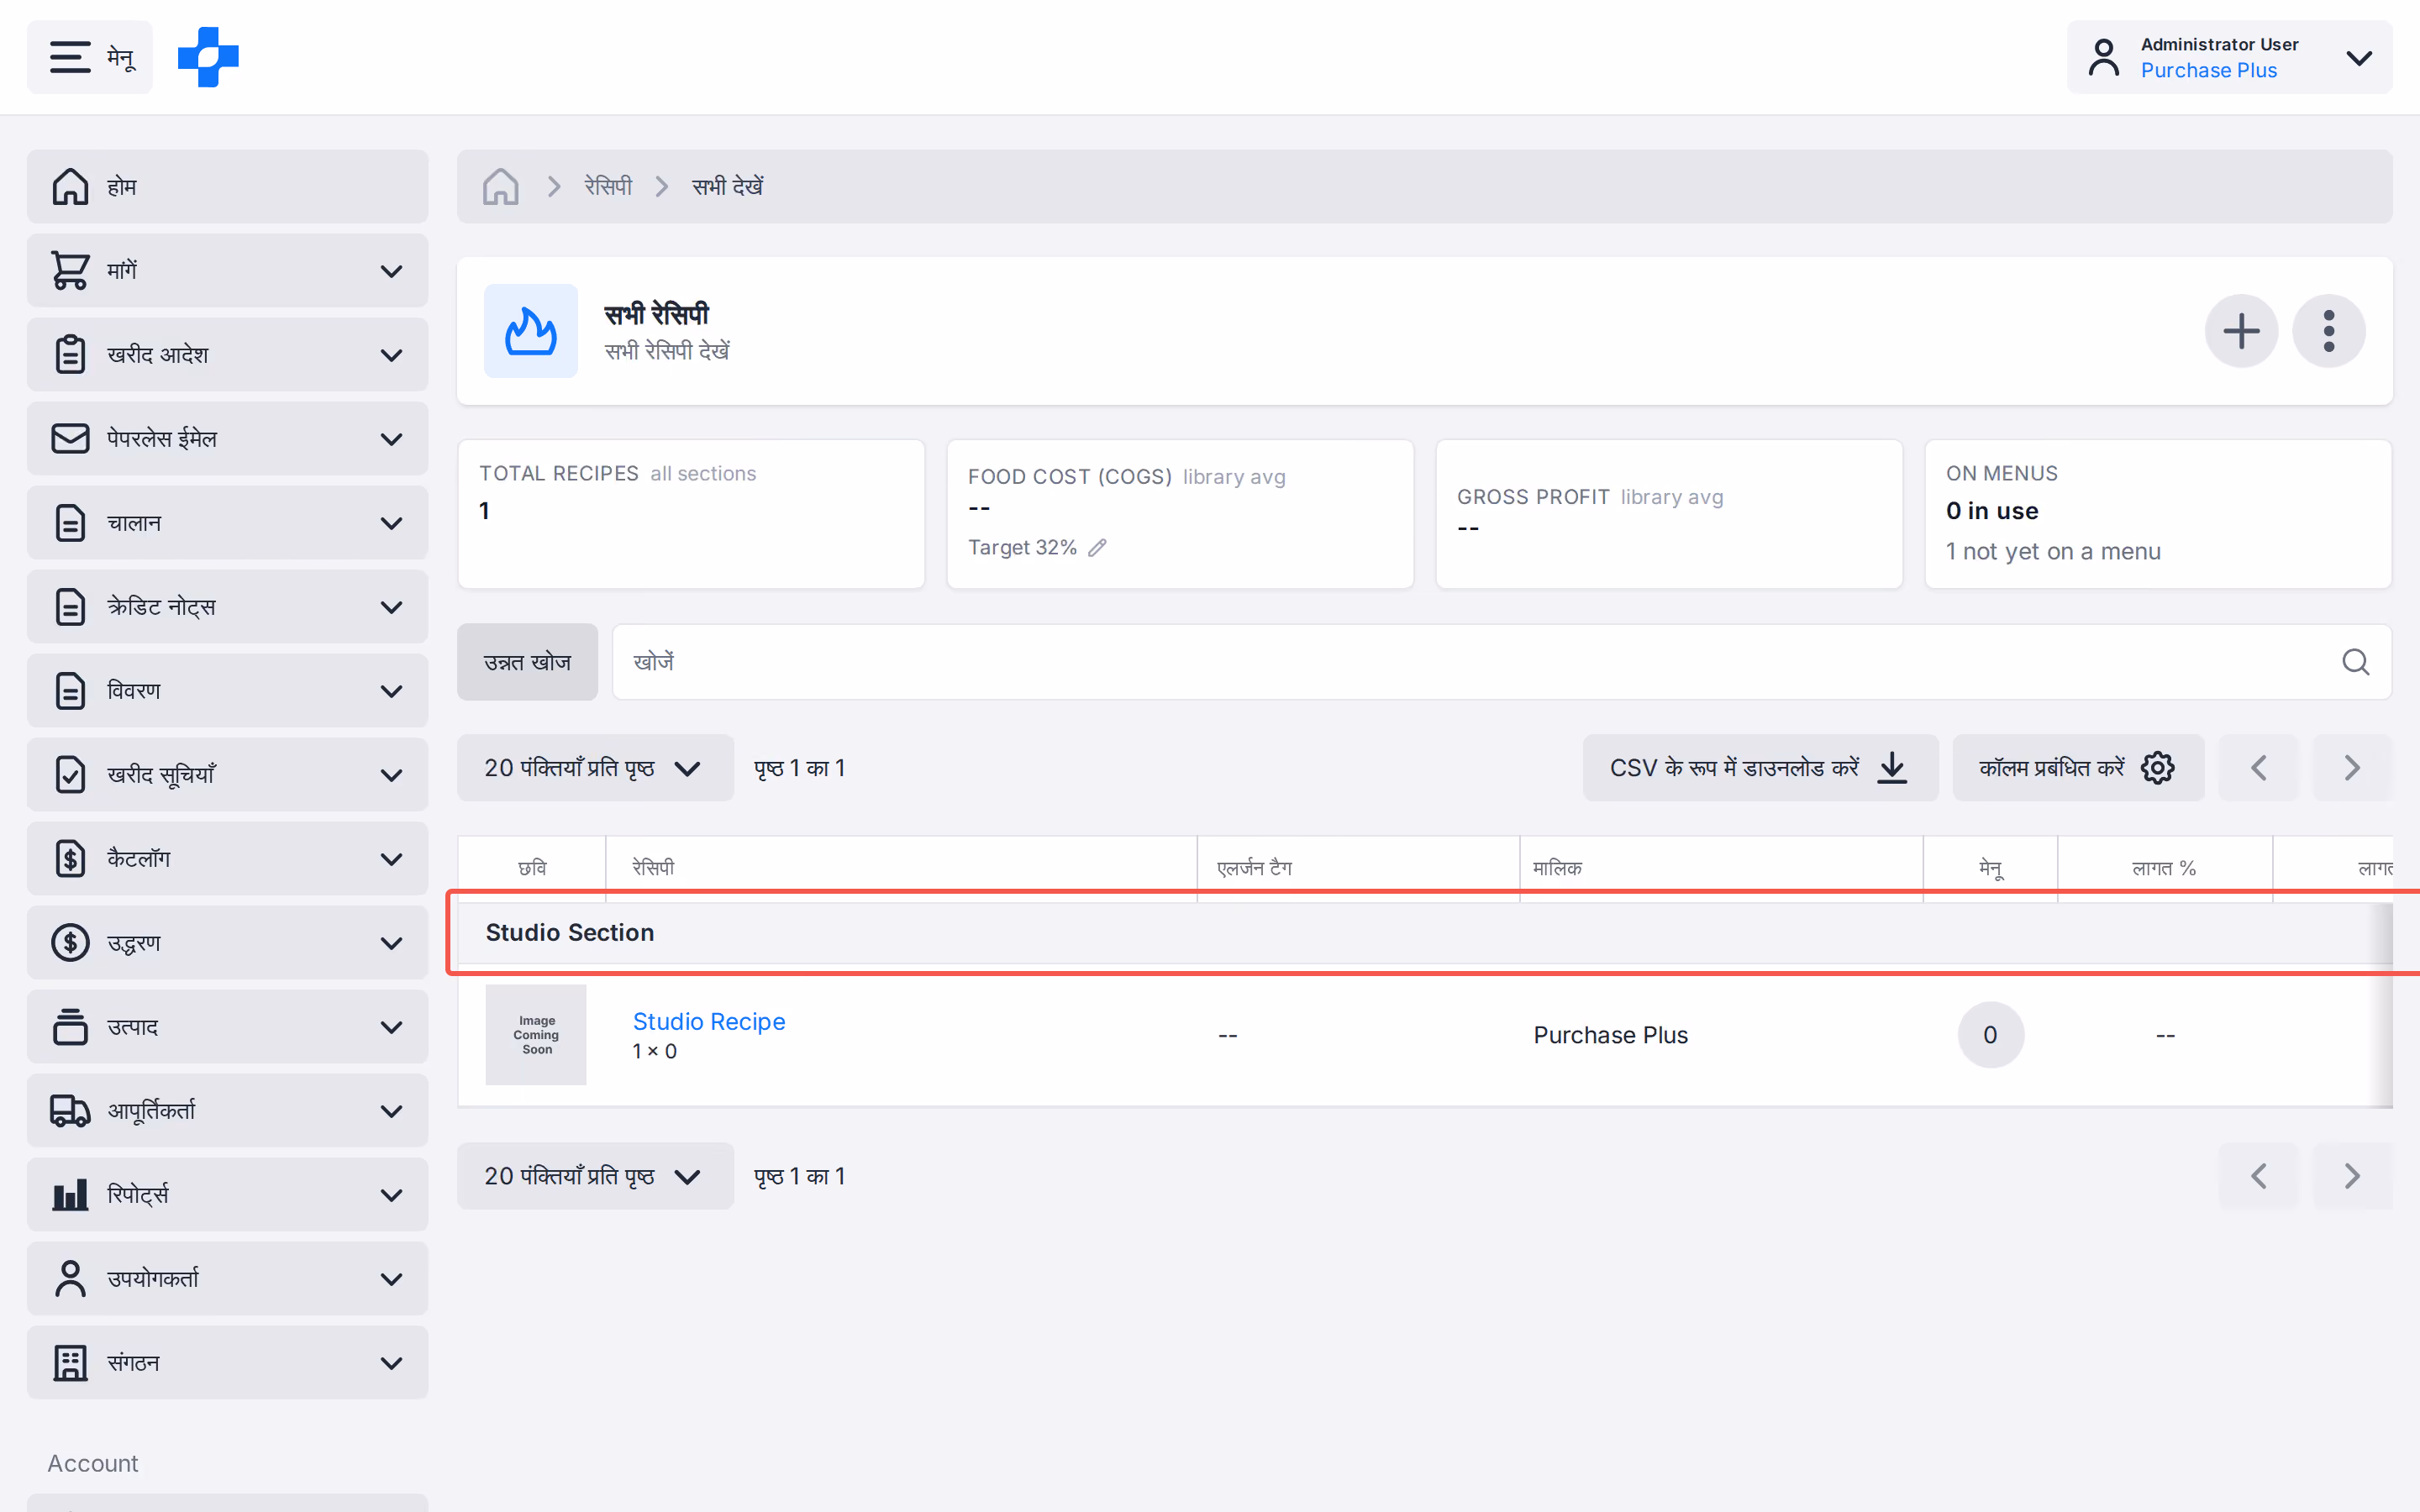The width and height of the screenshot is (2420, 1512).
Task: Click the building icon beside संगठन
Action: pos(70,1362)
